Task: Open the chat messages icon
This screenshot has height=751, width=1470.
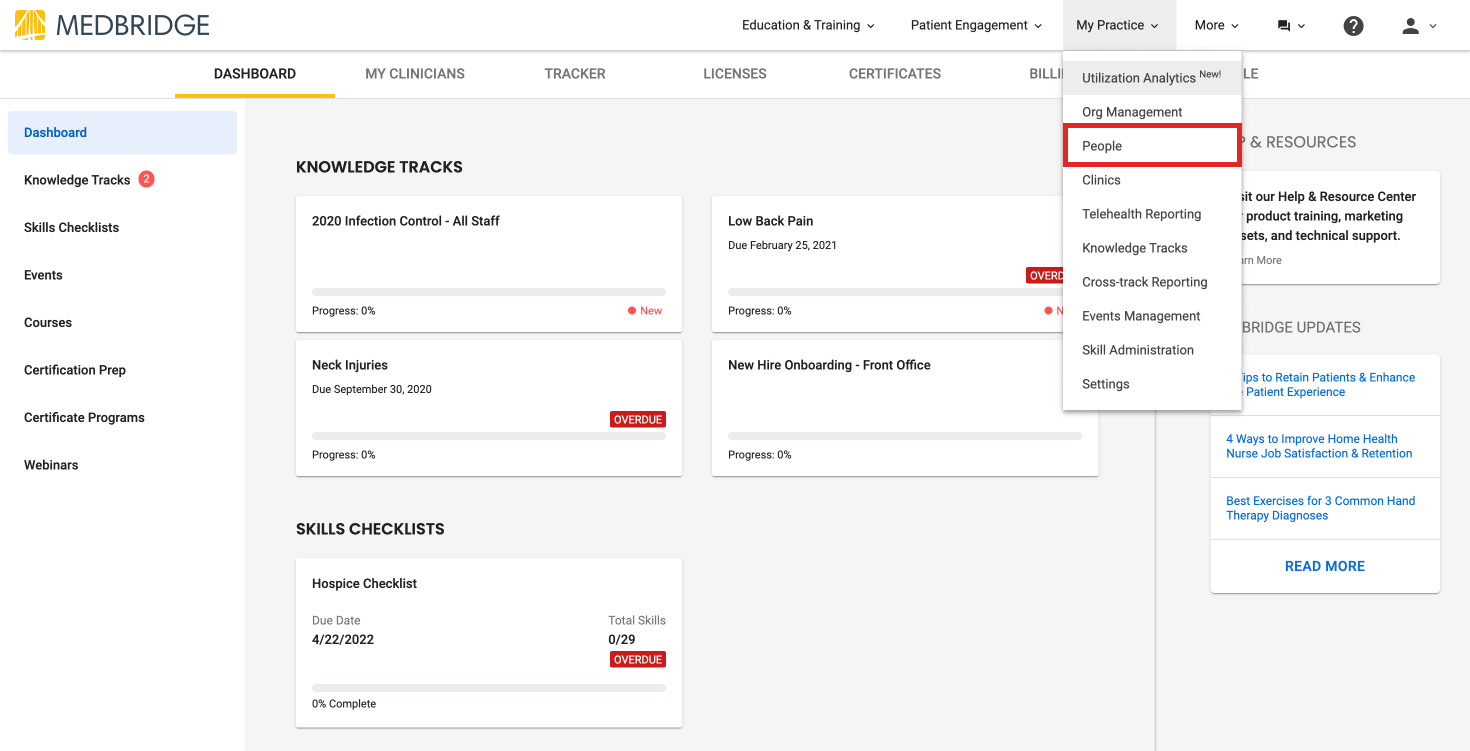Action: (1284, 26)
